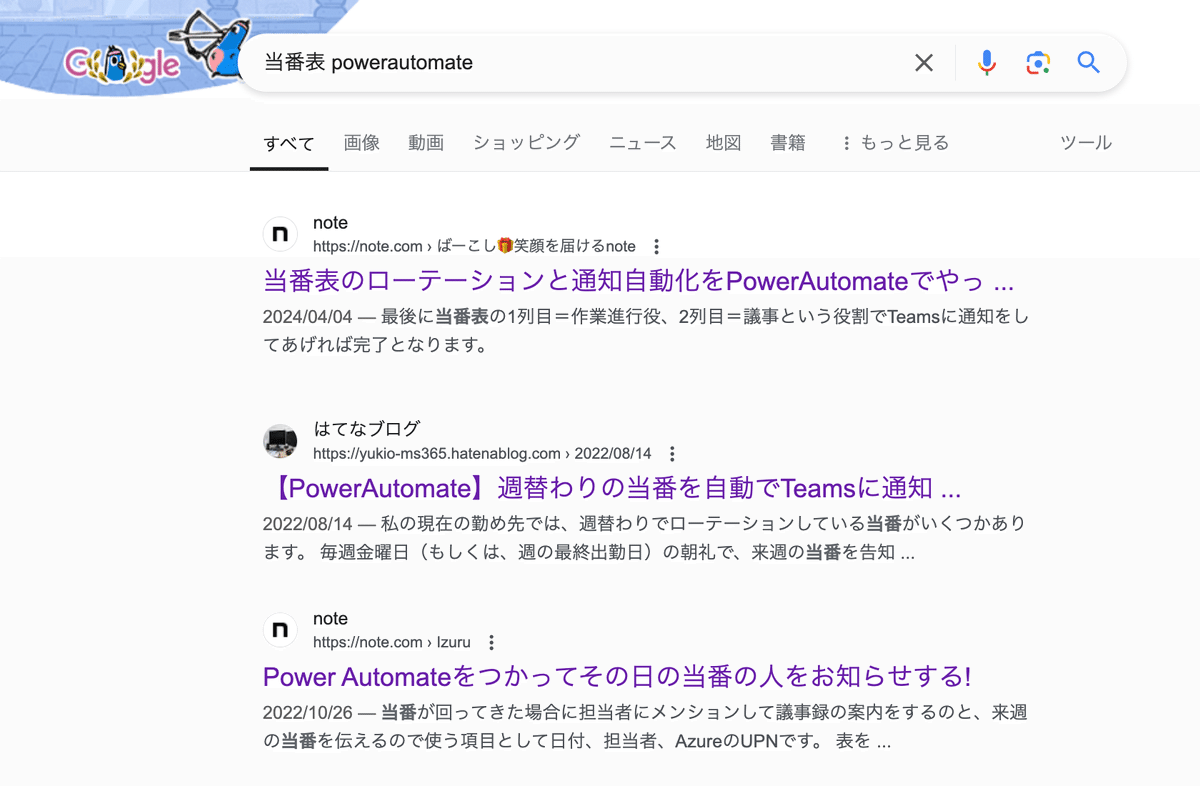Start voice search with microphone icon
This screenshot has height=786, width=1200.
click(987, 63)
